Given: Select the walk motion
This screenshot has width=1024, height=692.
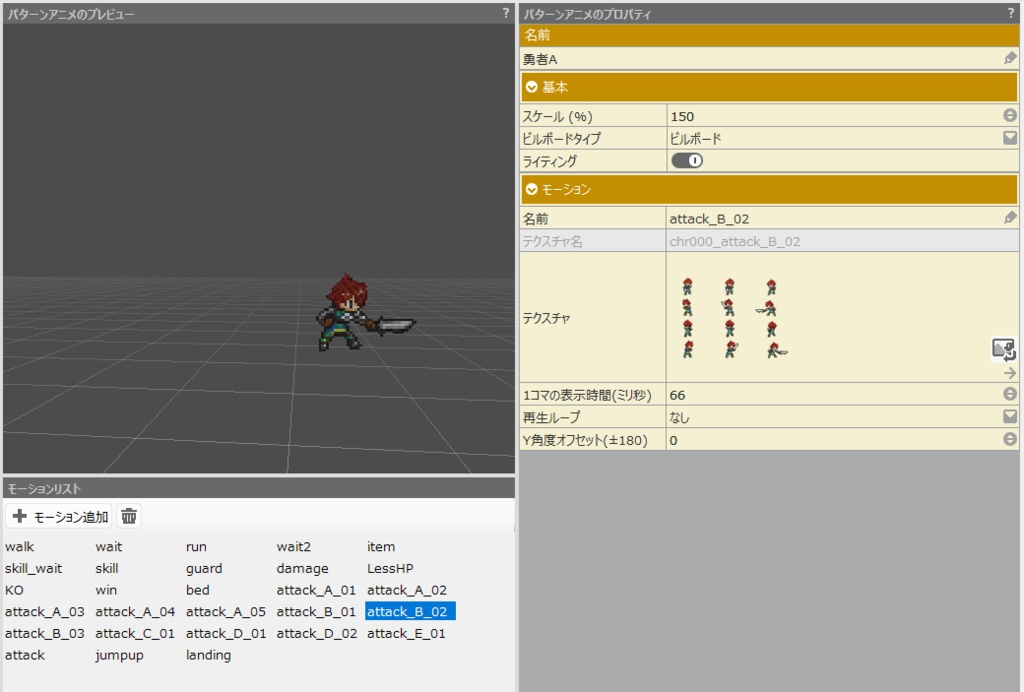Looking at the screenshot, I should [x=20, y=546].
